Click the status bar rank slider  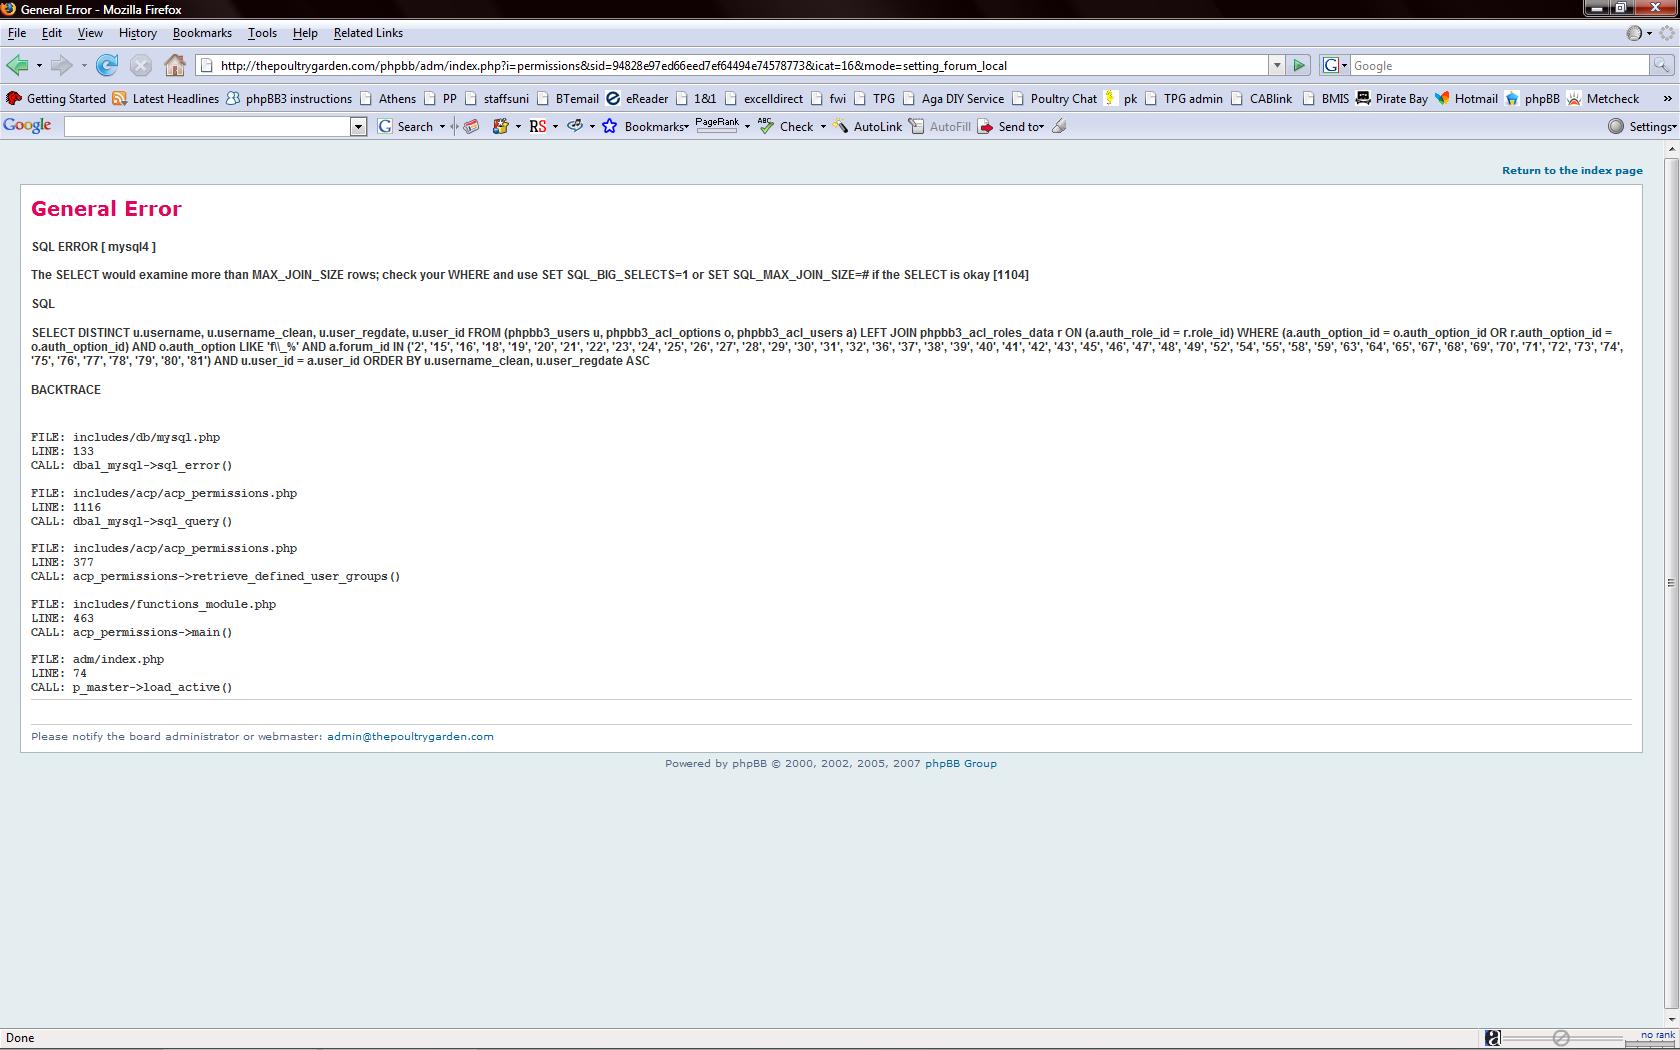tap(1561, 1038)
